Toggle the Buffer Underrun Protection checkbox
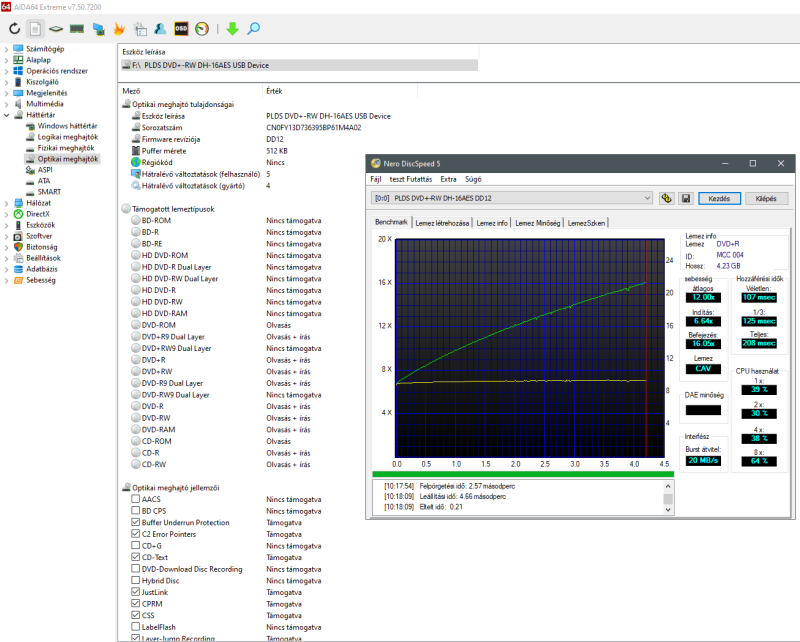 tap(136, 523)
